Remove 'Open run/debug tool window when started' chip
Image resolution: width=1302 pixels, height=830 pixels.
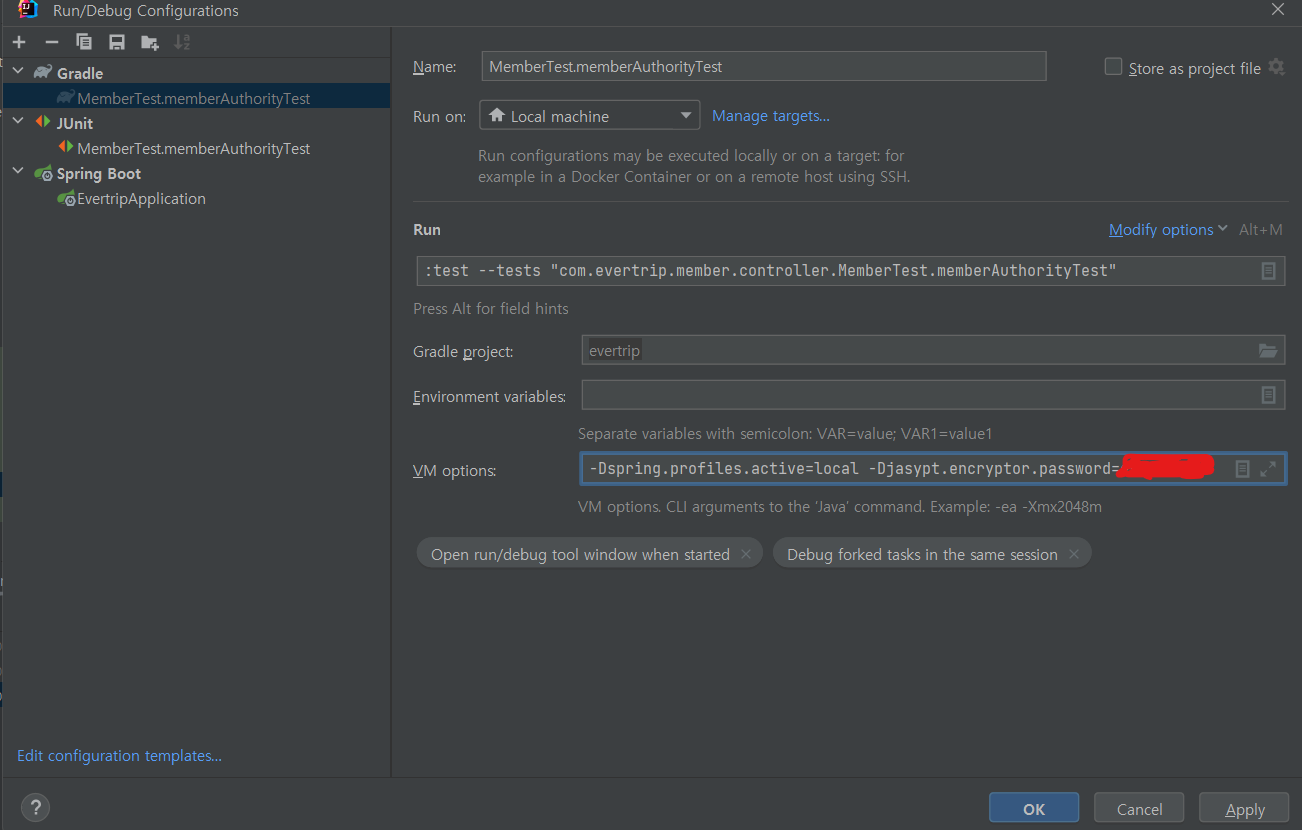(746, 554)
